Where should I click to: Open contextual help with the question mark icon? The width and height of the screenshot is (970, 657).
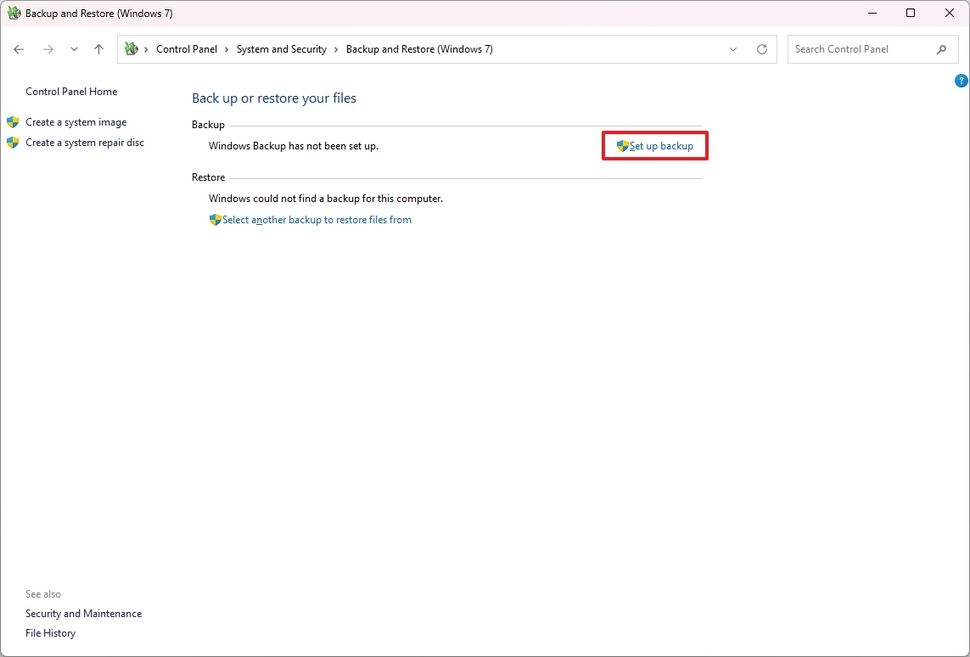960,80
